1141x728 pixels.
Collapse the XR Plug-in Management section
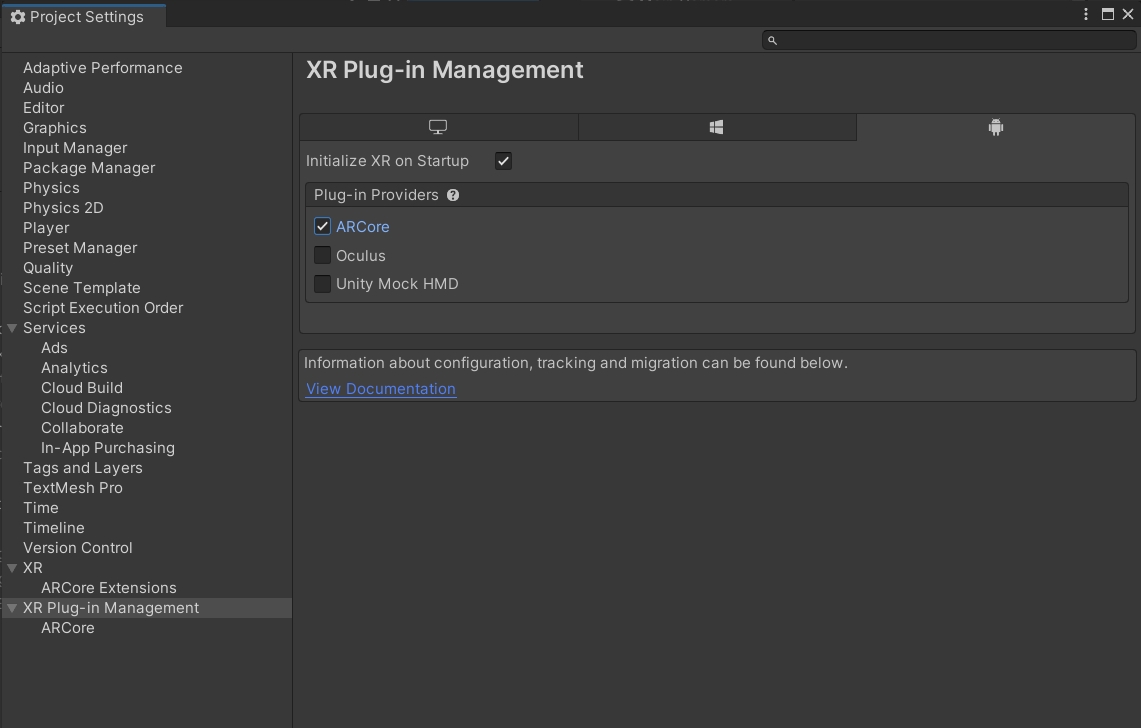coord(12,608)
